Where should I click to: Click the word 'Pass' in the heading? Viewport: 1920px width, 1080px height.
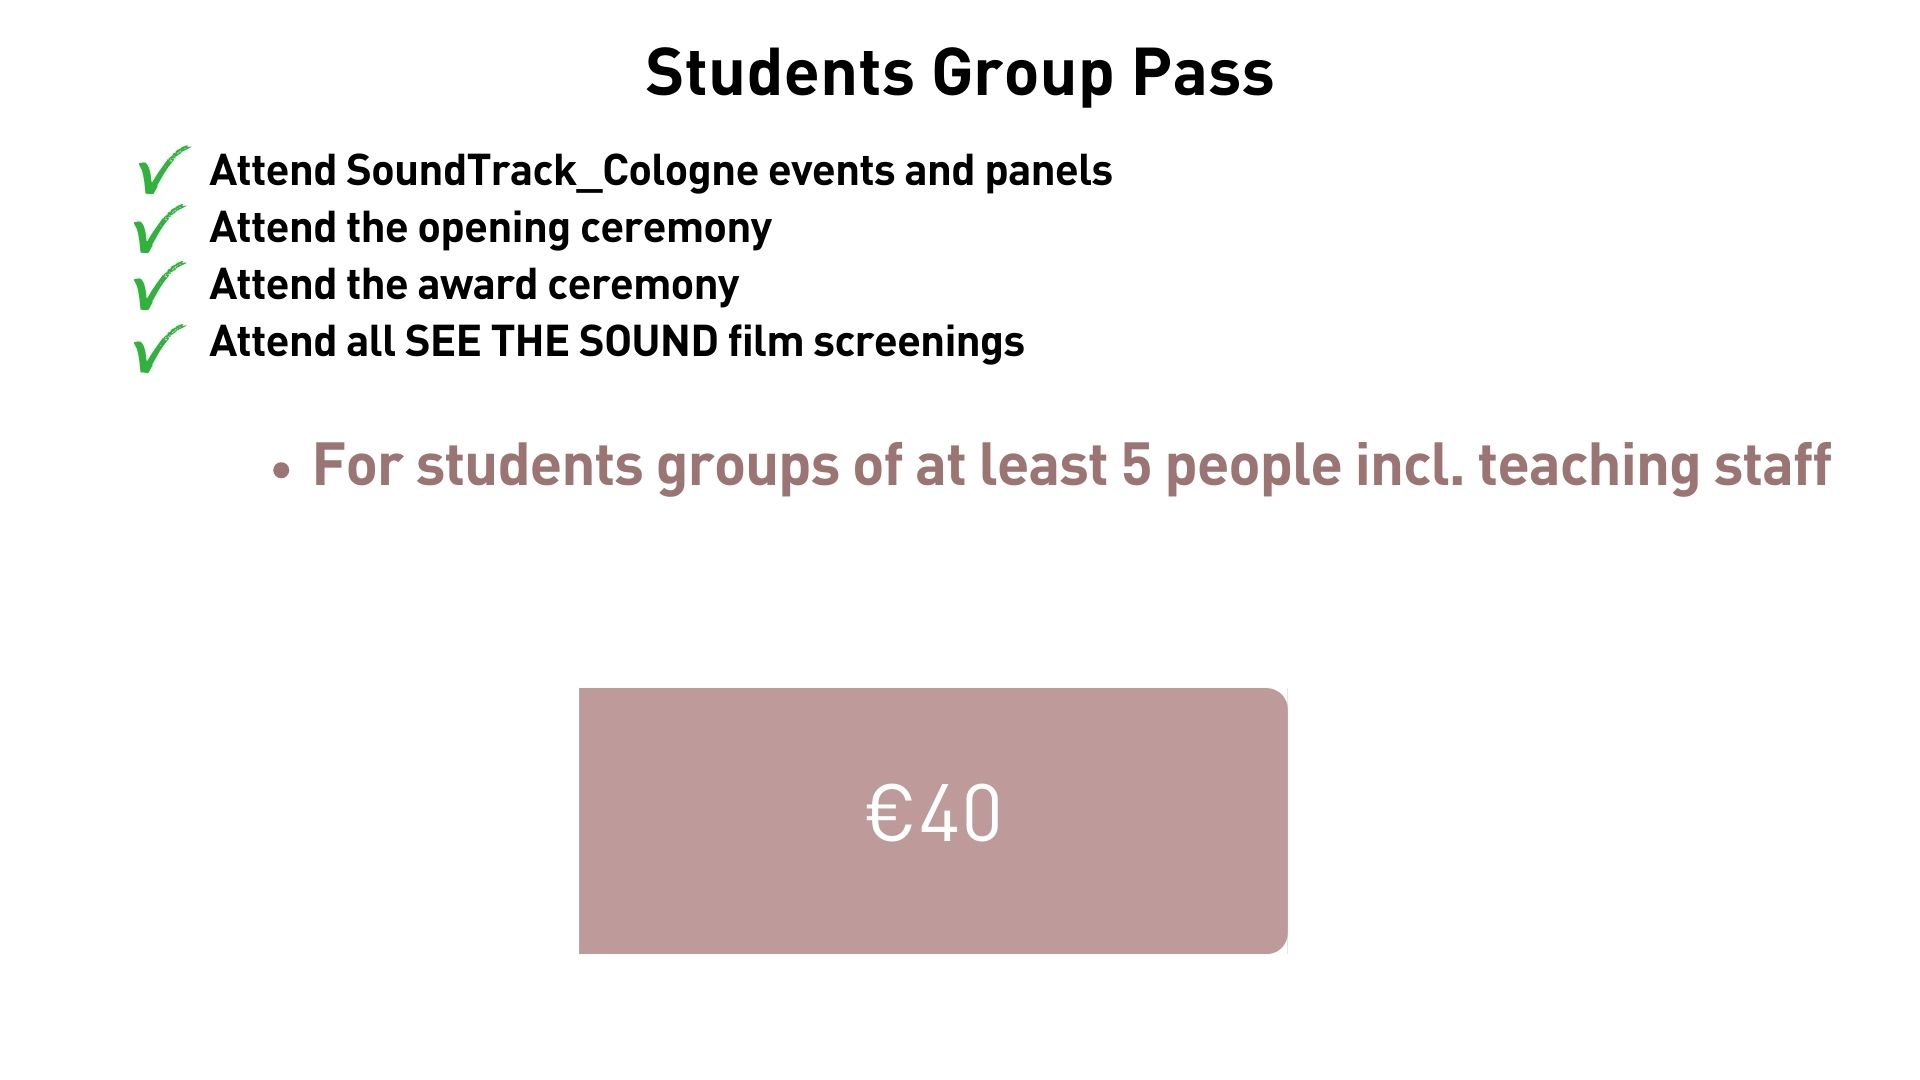[x=1203, y=73]
